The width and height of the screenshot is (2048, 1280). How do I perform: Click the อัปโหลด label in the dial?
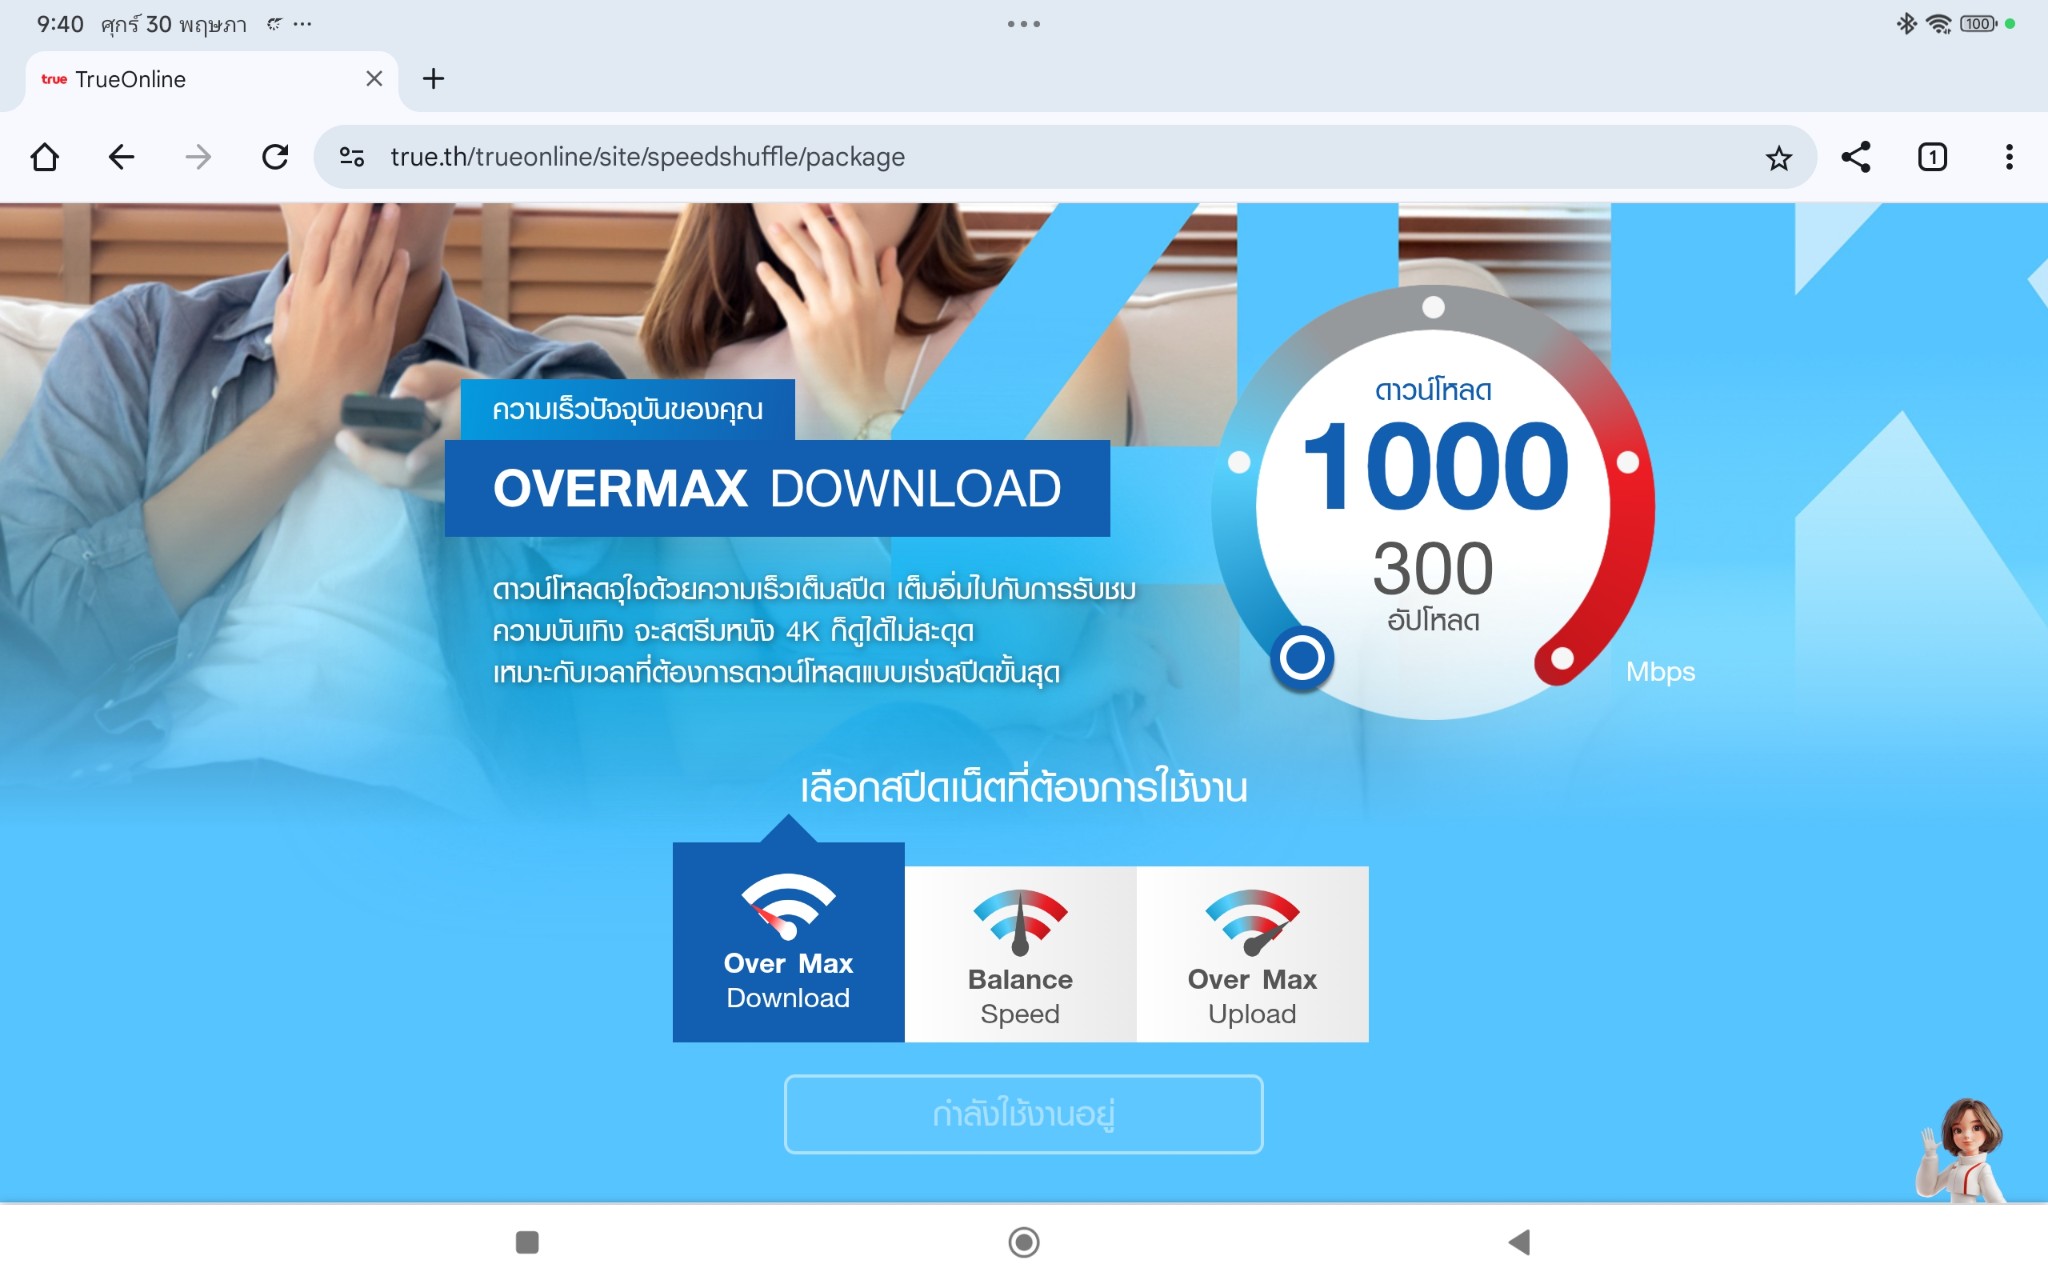click(1433, 620)
